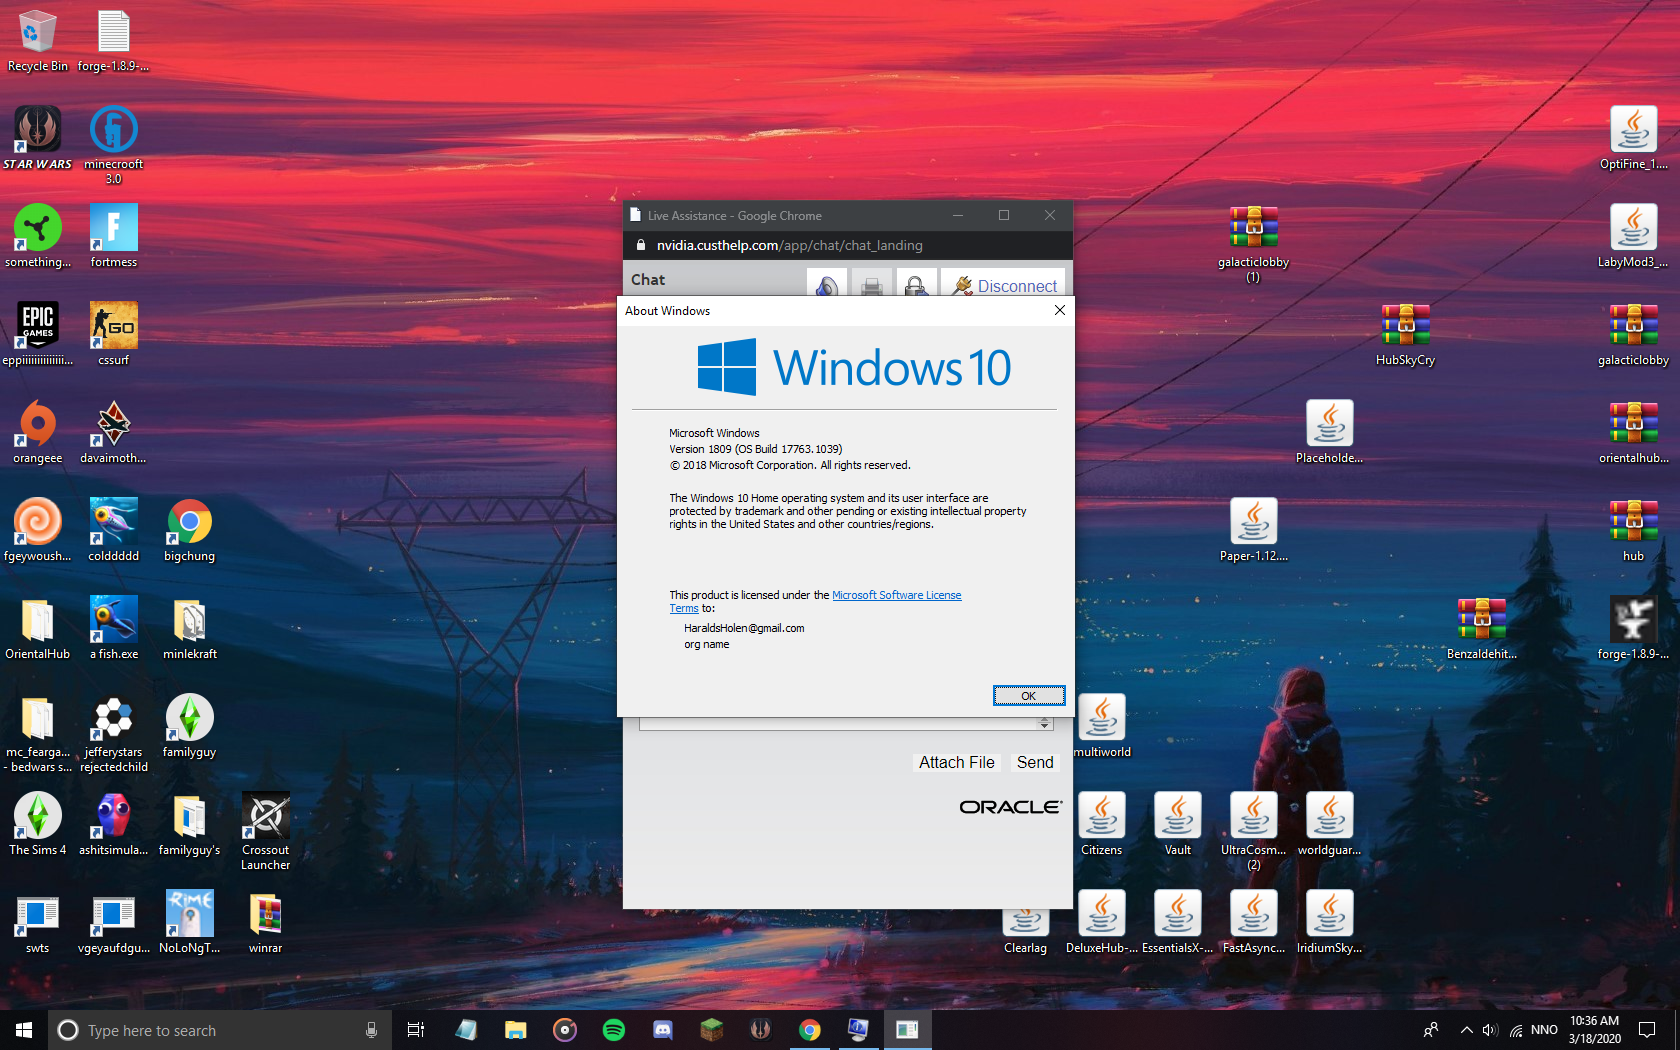Select the a fish.exe desktop shortcut
The width and height of the screenshot is (1680, 1050).
point(113,628)
